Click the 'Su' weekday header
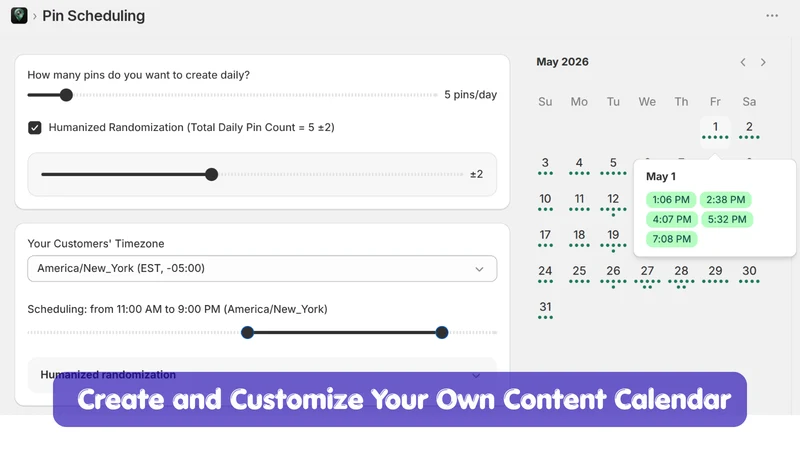Screen dimensions: 800x450 point(545,102)
